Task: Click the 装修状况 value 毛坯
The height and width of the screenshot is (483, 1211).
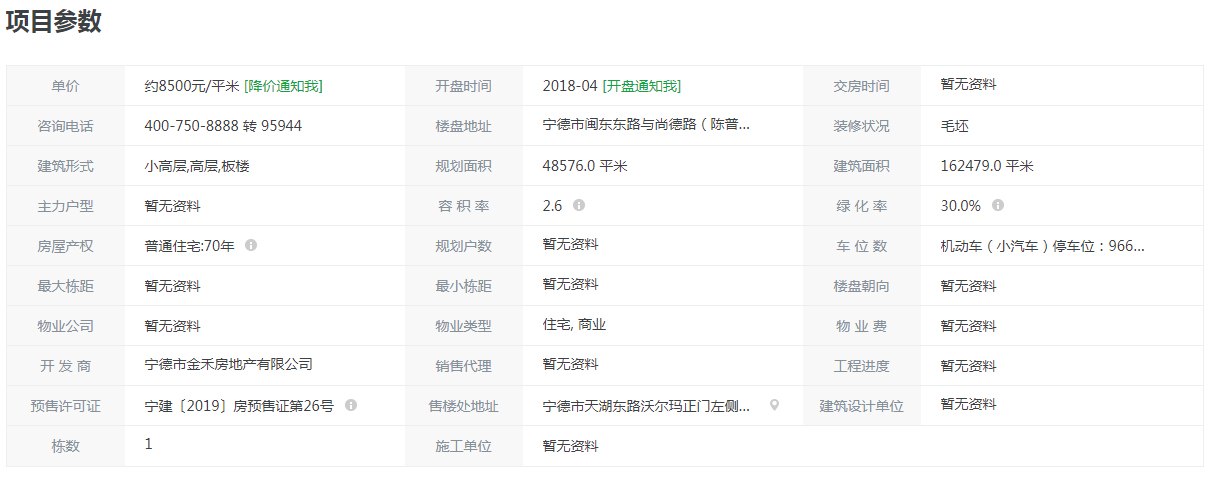Action: click(x=954, y=126)
